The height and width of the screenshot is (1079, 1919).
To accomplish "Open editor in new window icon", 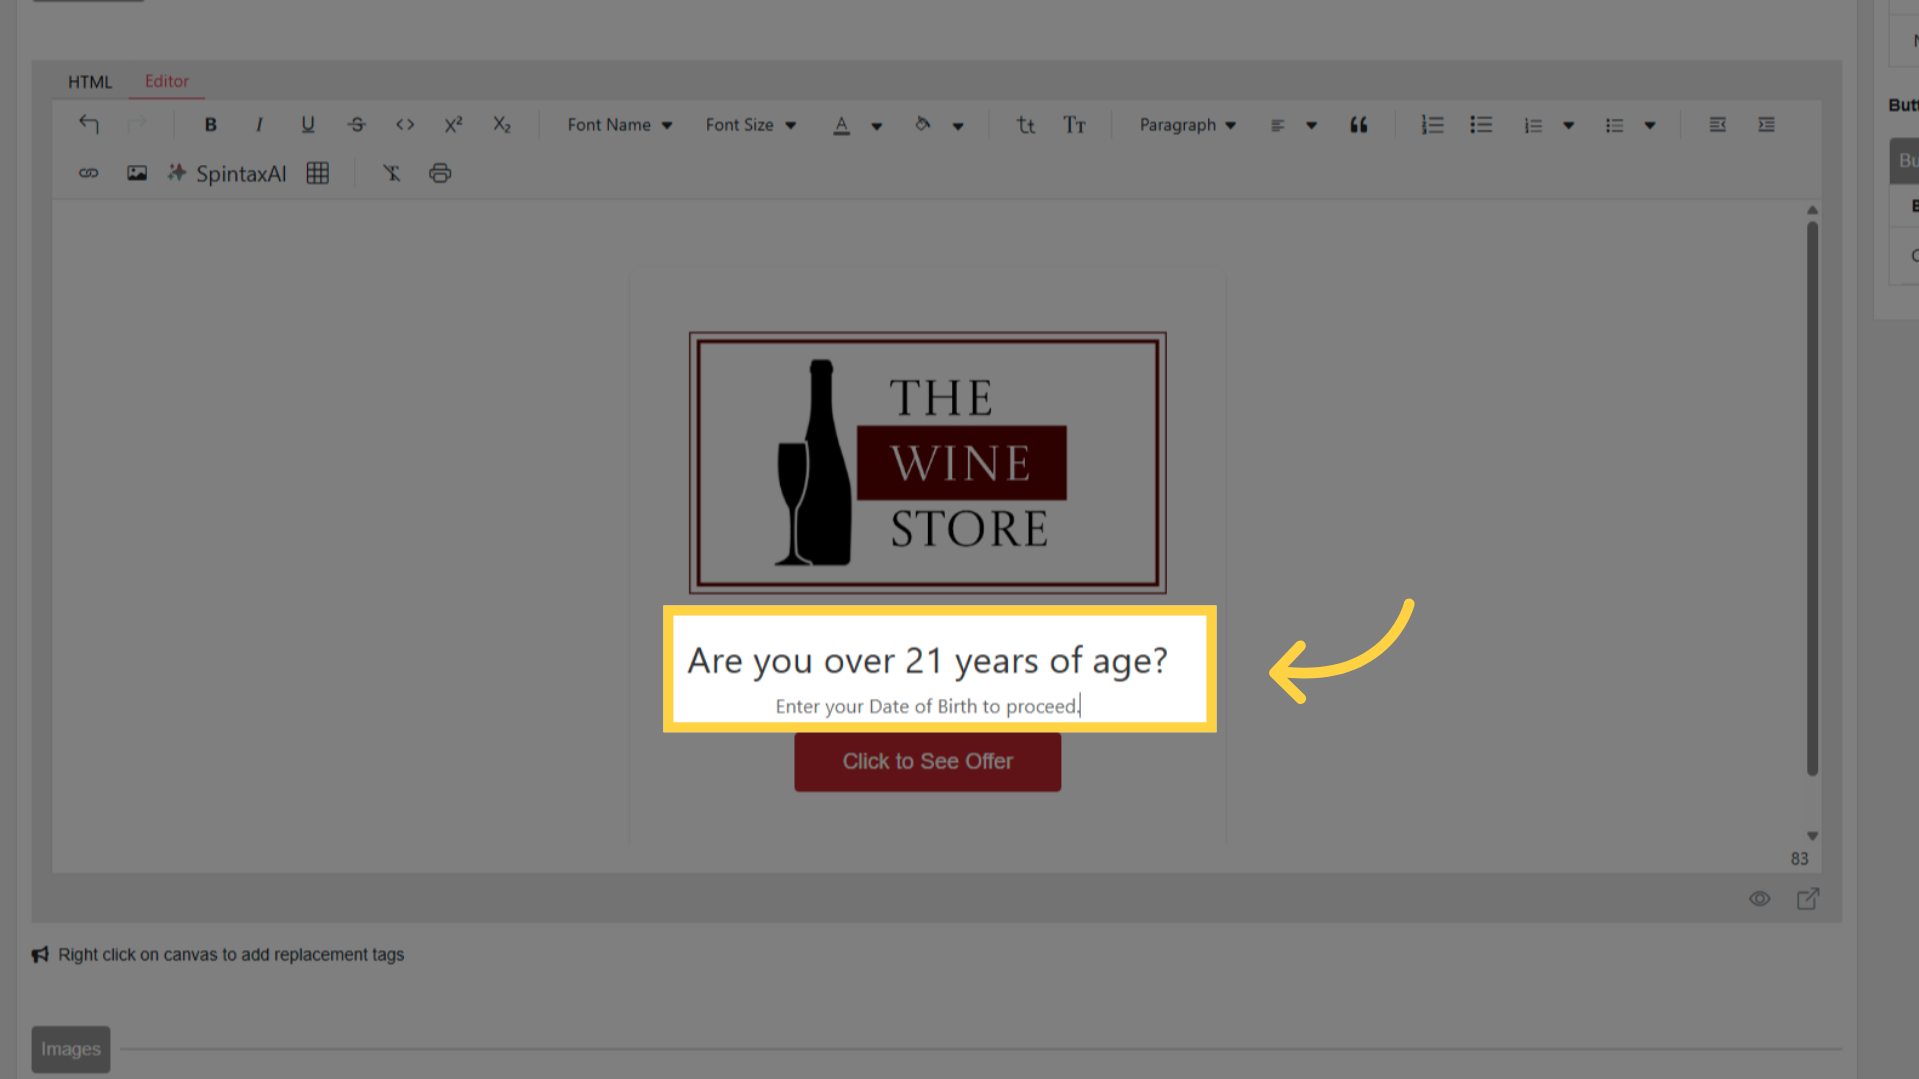I will coord(1808,899).
